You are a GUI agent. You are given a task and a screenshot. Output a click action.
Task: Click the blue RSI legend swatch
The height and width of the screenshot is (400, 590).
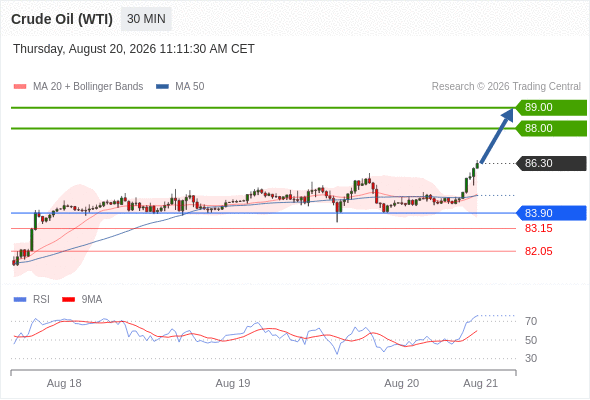(x=20, y=300)
